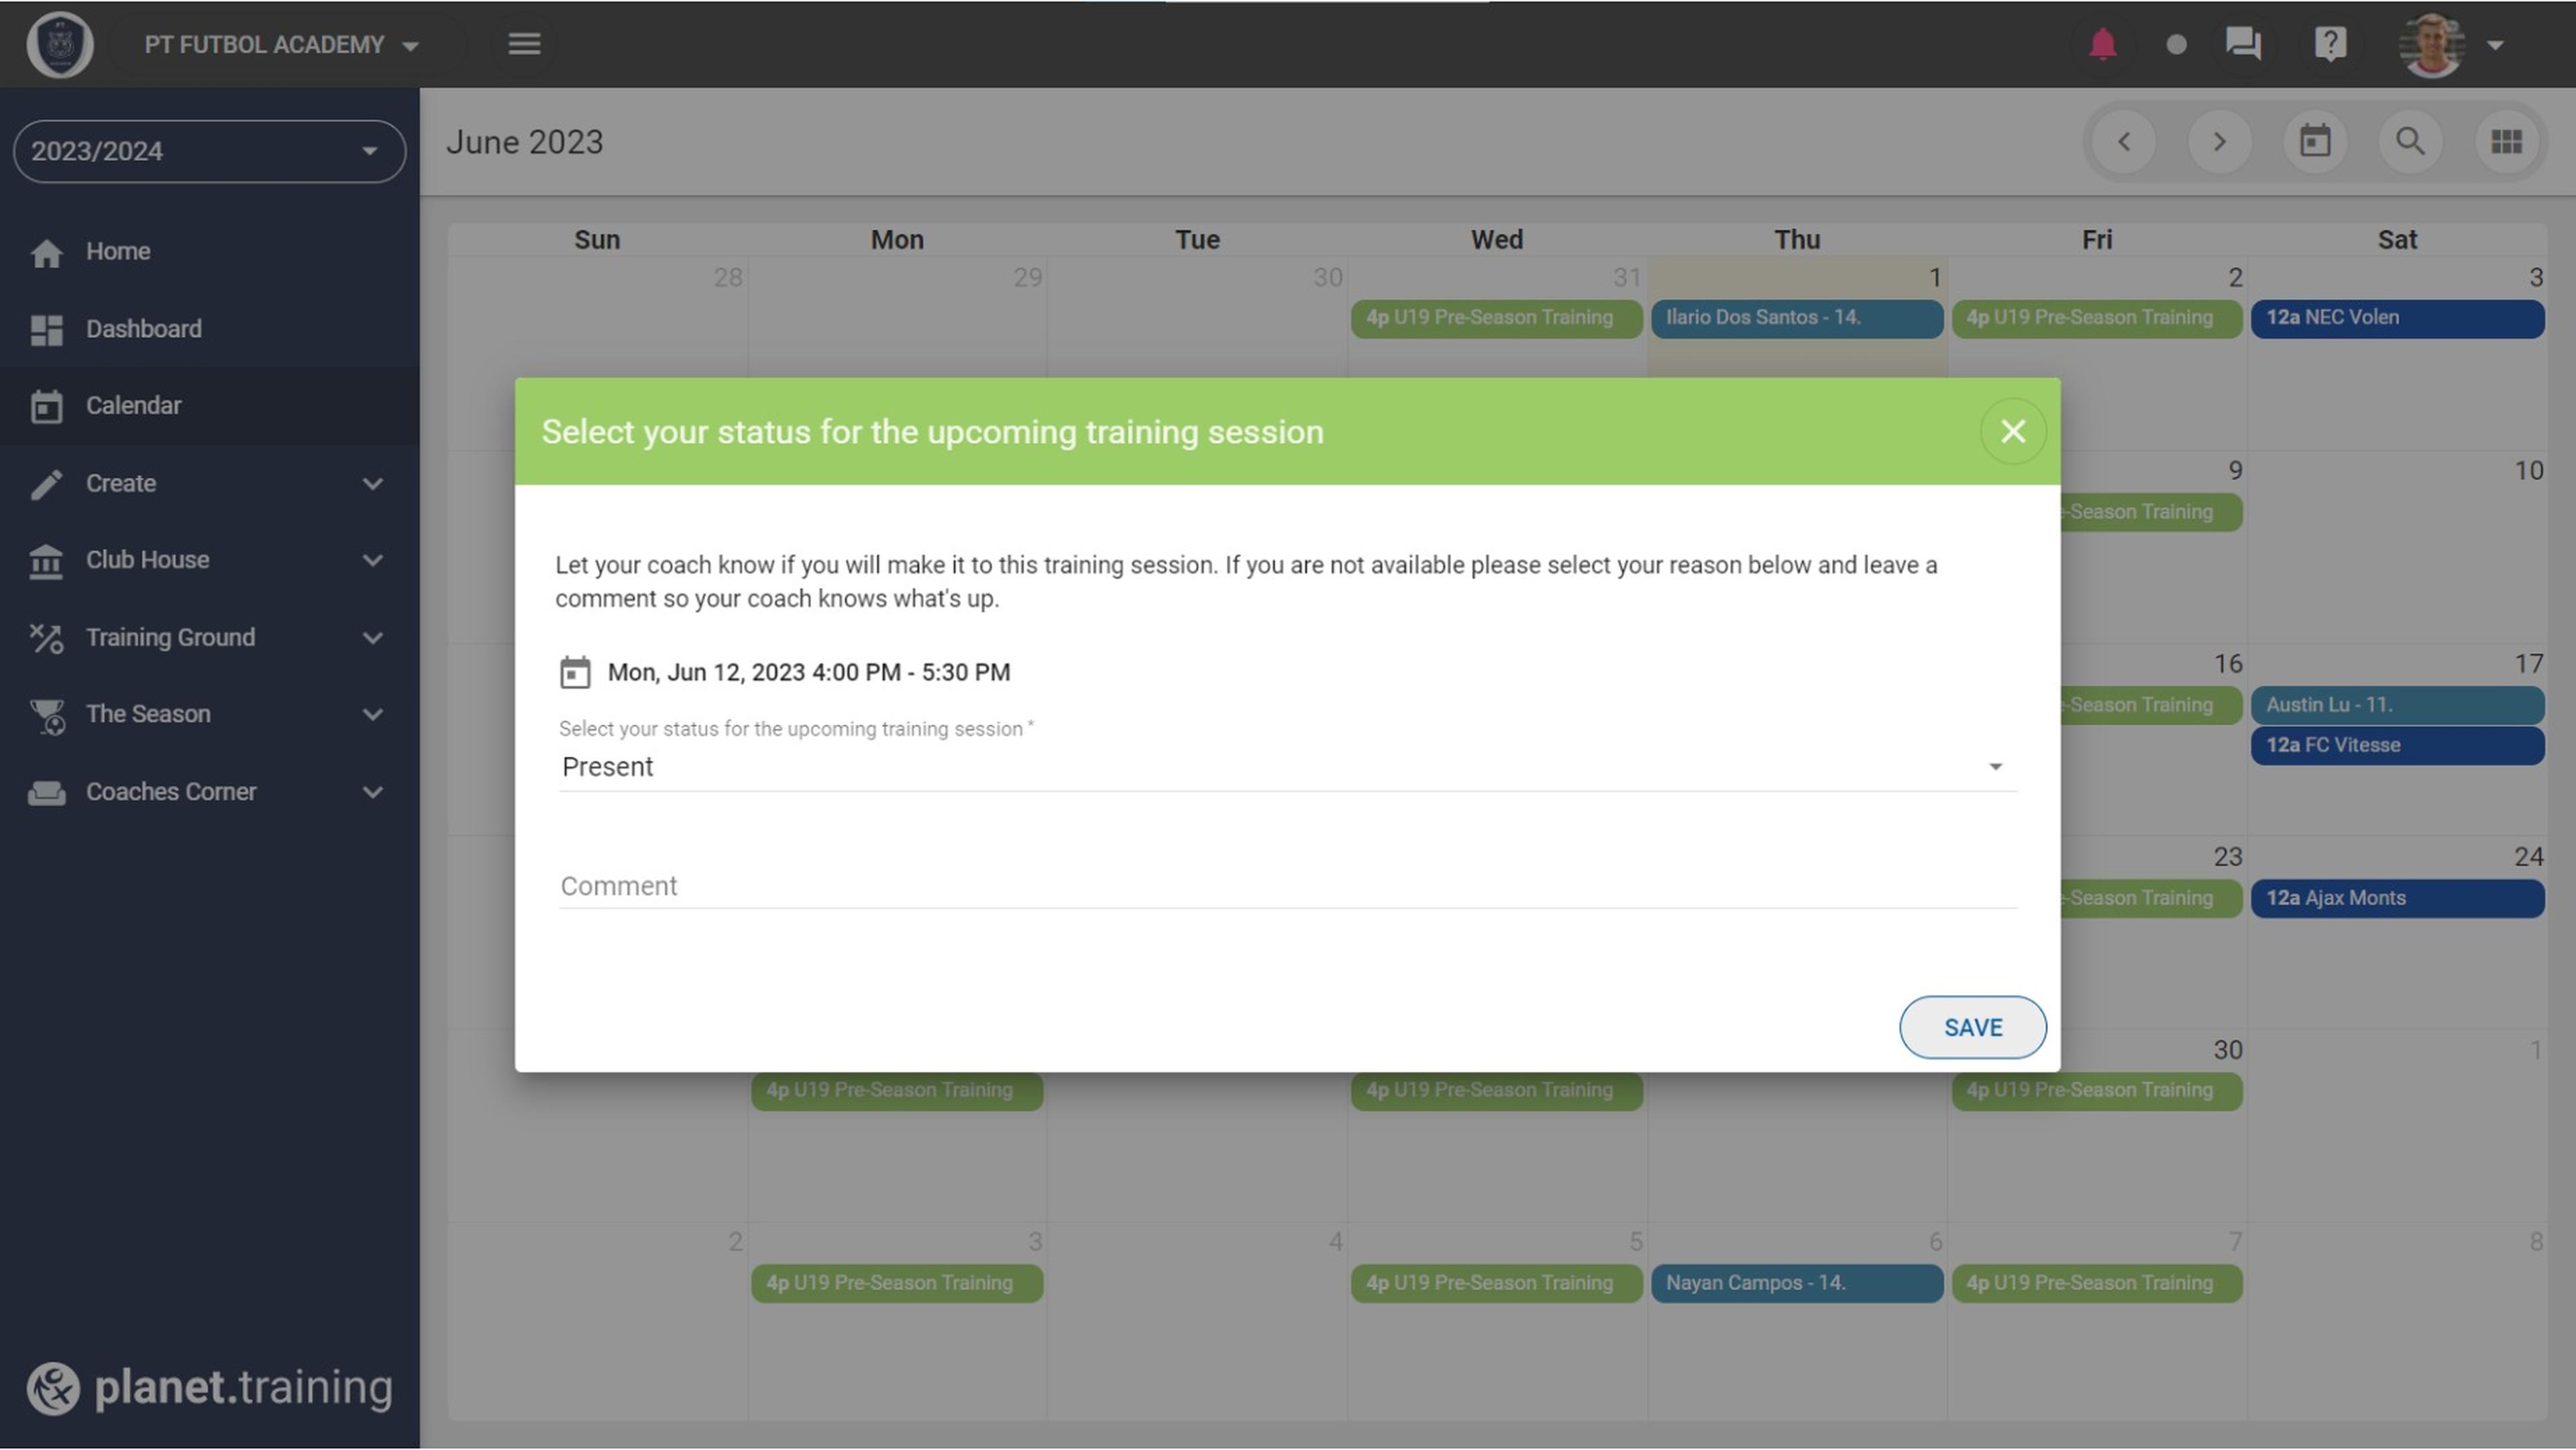Click the SAVE button
The width and height of the screenshot is (2576, 1450).
pyautogui.click(x=1972, y=1027)
